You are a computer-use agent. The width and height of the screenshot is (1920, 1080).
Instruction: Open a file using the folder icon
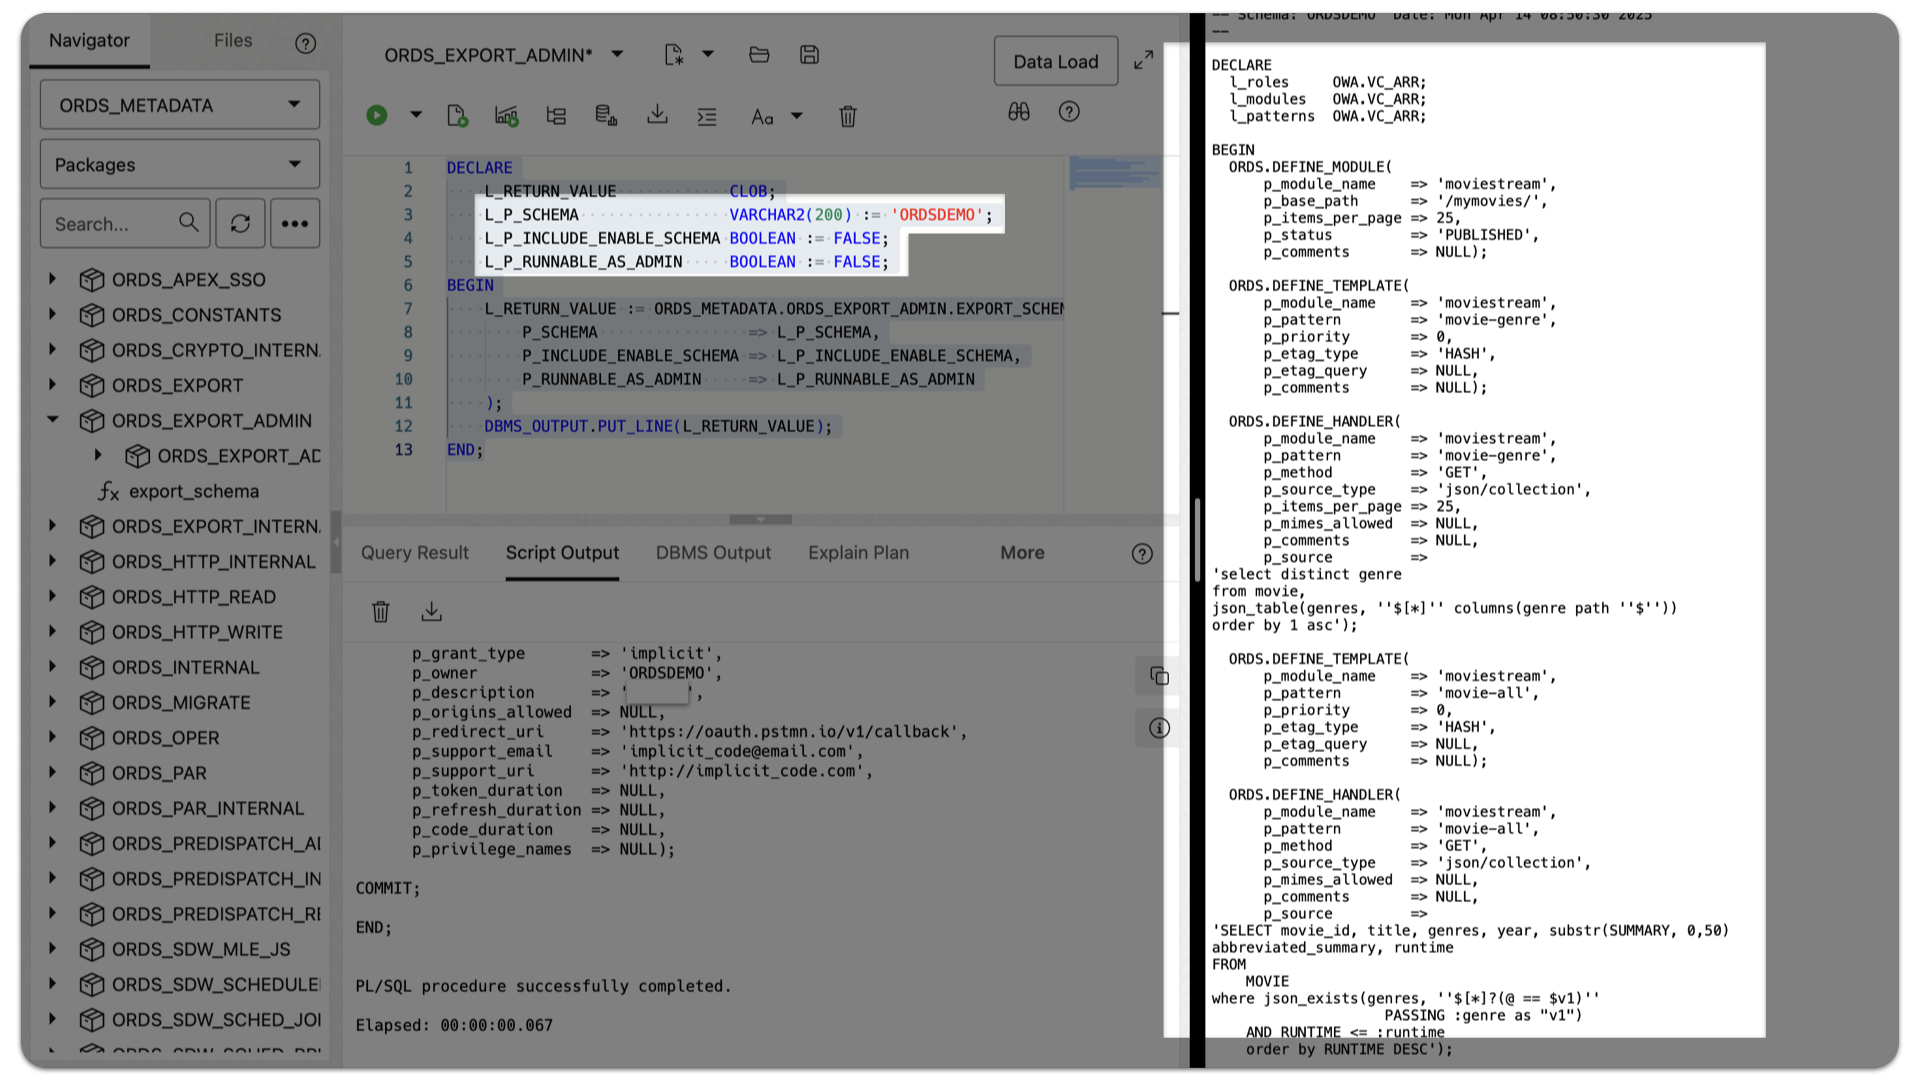tap(759, 55)
